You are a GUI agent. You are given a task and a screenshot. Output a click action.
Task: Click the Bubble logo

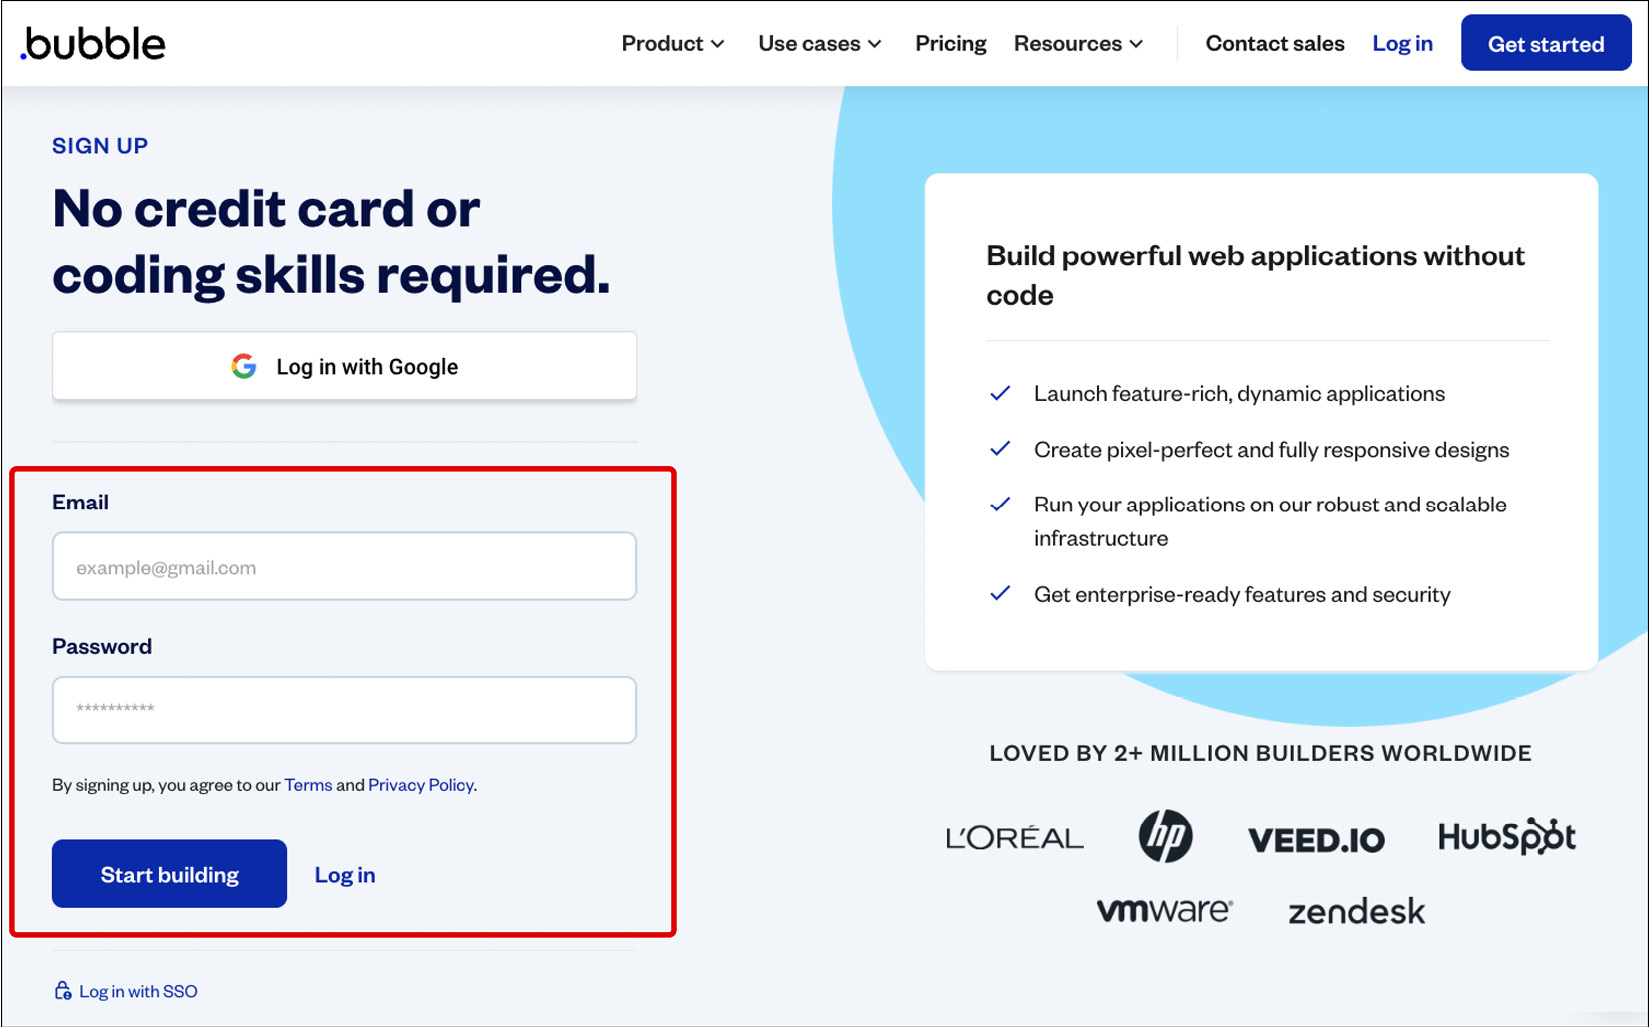coord(93,44)
